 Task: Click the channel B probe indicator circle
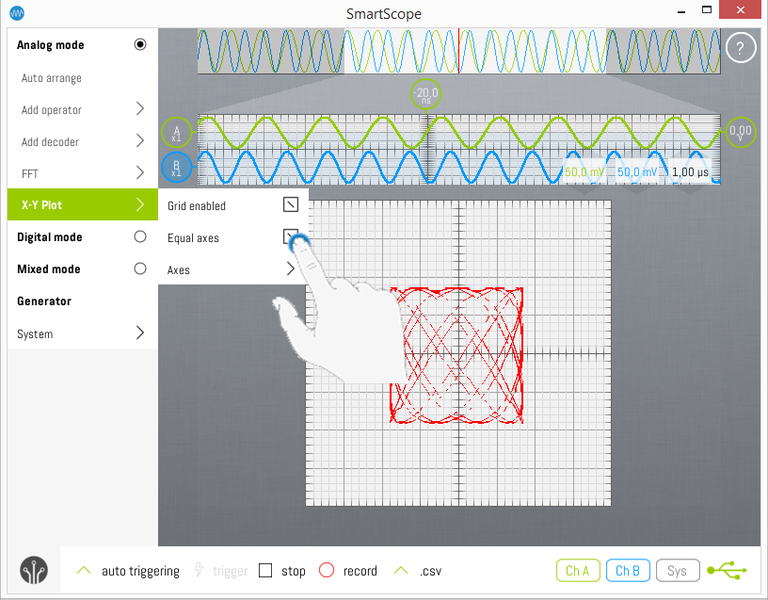(x=176, y=167)
